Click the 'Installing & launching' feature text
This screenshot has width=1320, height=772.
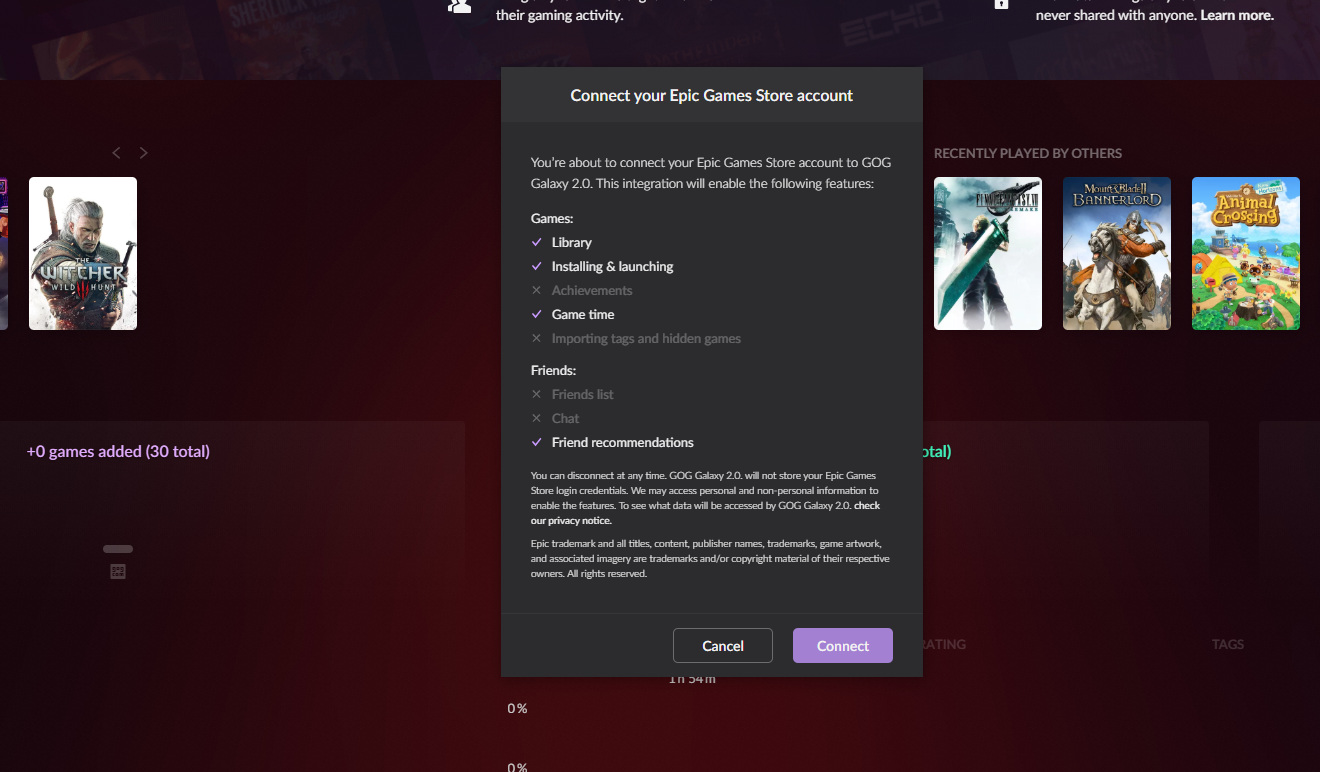coord(612,266)
